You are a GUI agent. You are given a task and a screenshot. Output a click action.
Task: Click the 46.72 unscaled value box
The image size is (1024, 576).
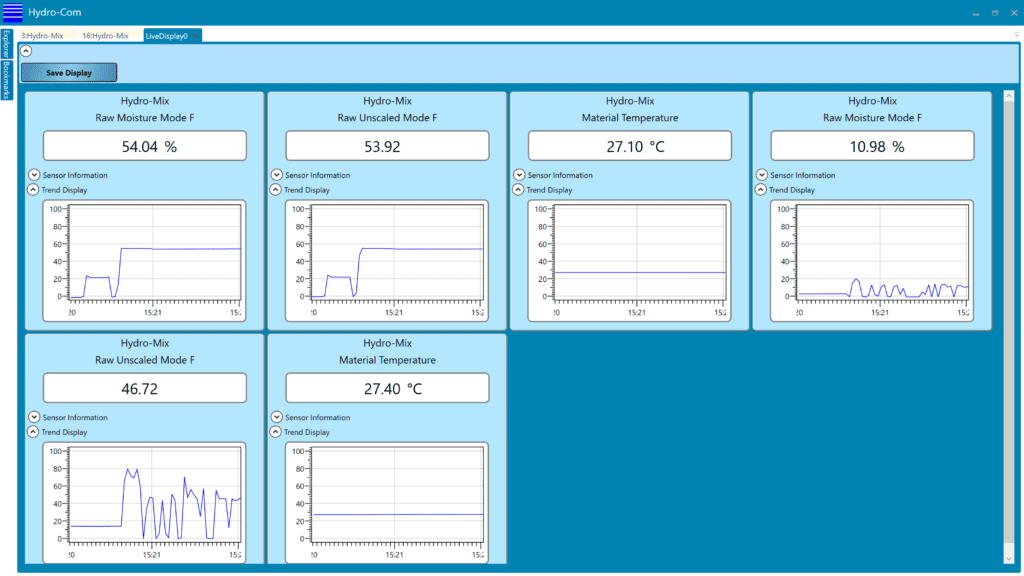(x=145, y=388)
